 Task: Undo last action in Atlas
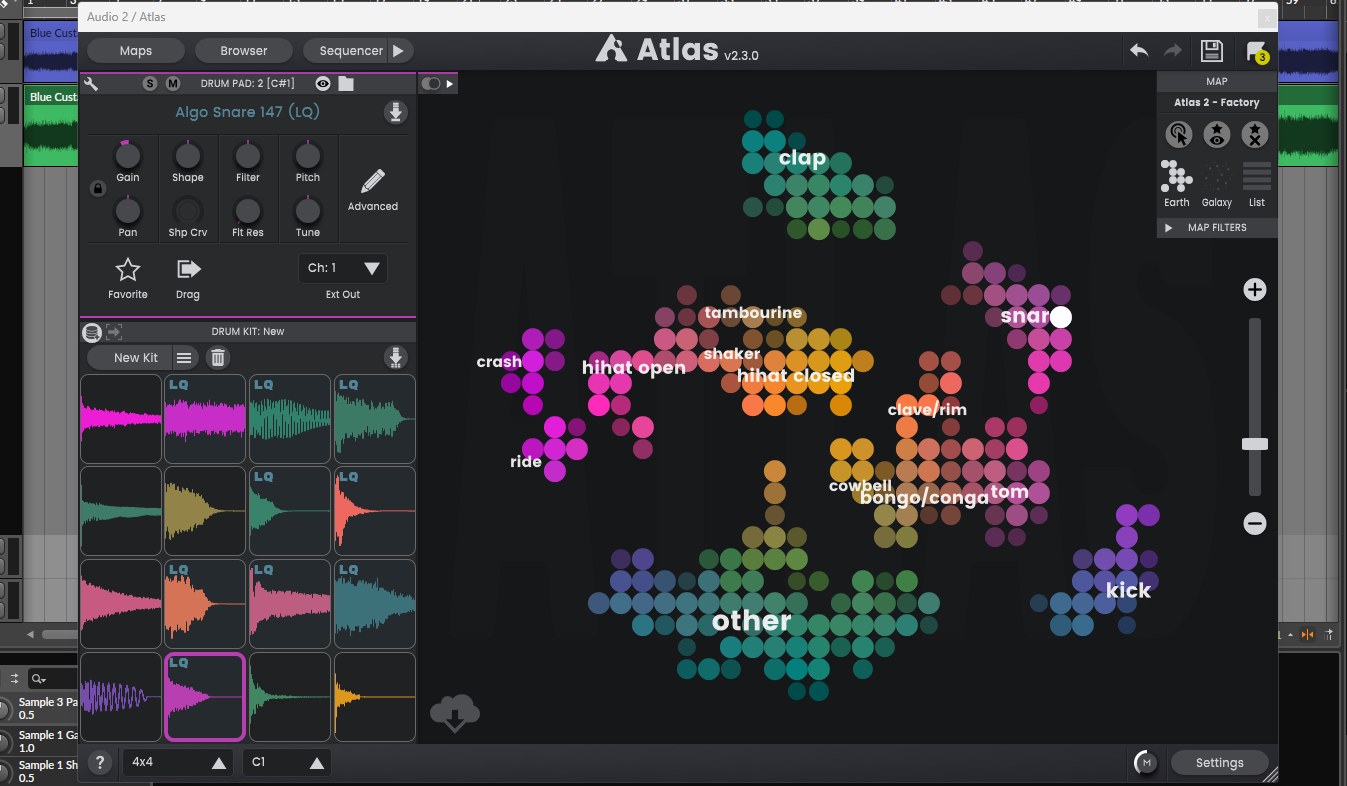point(1139,50)
